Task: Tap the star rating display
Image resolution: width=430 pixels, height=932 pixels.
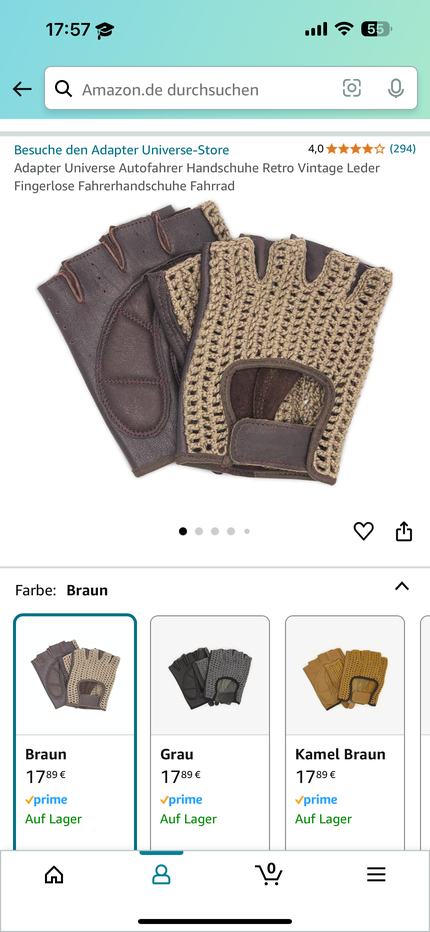Action: 356,149
